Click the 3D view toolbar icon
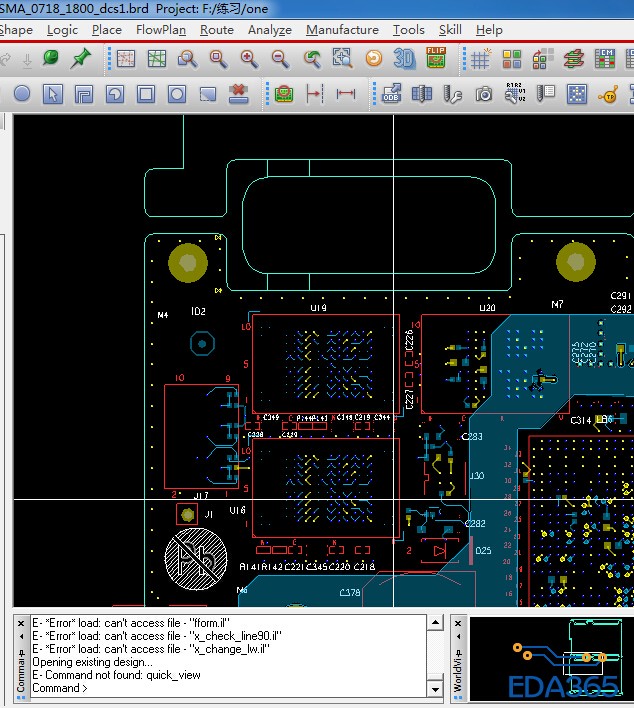This screenshot has height=708, width=634. point(405,59)
